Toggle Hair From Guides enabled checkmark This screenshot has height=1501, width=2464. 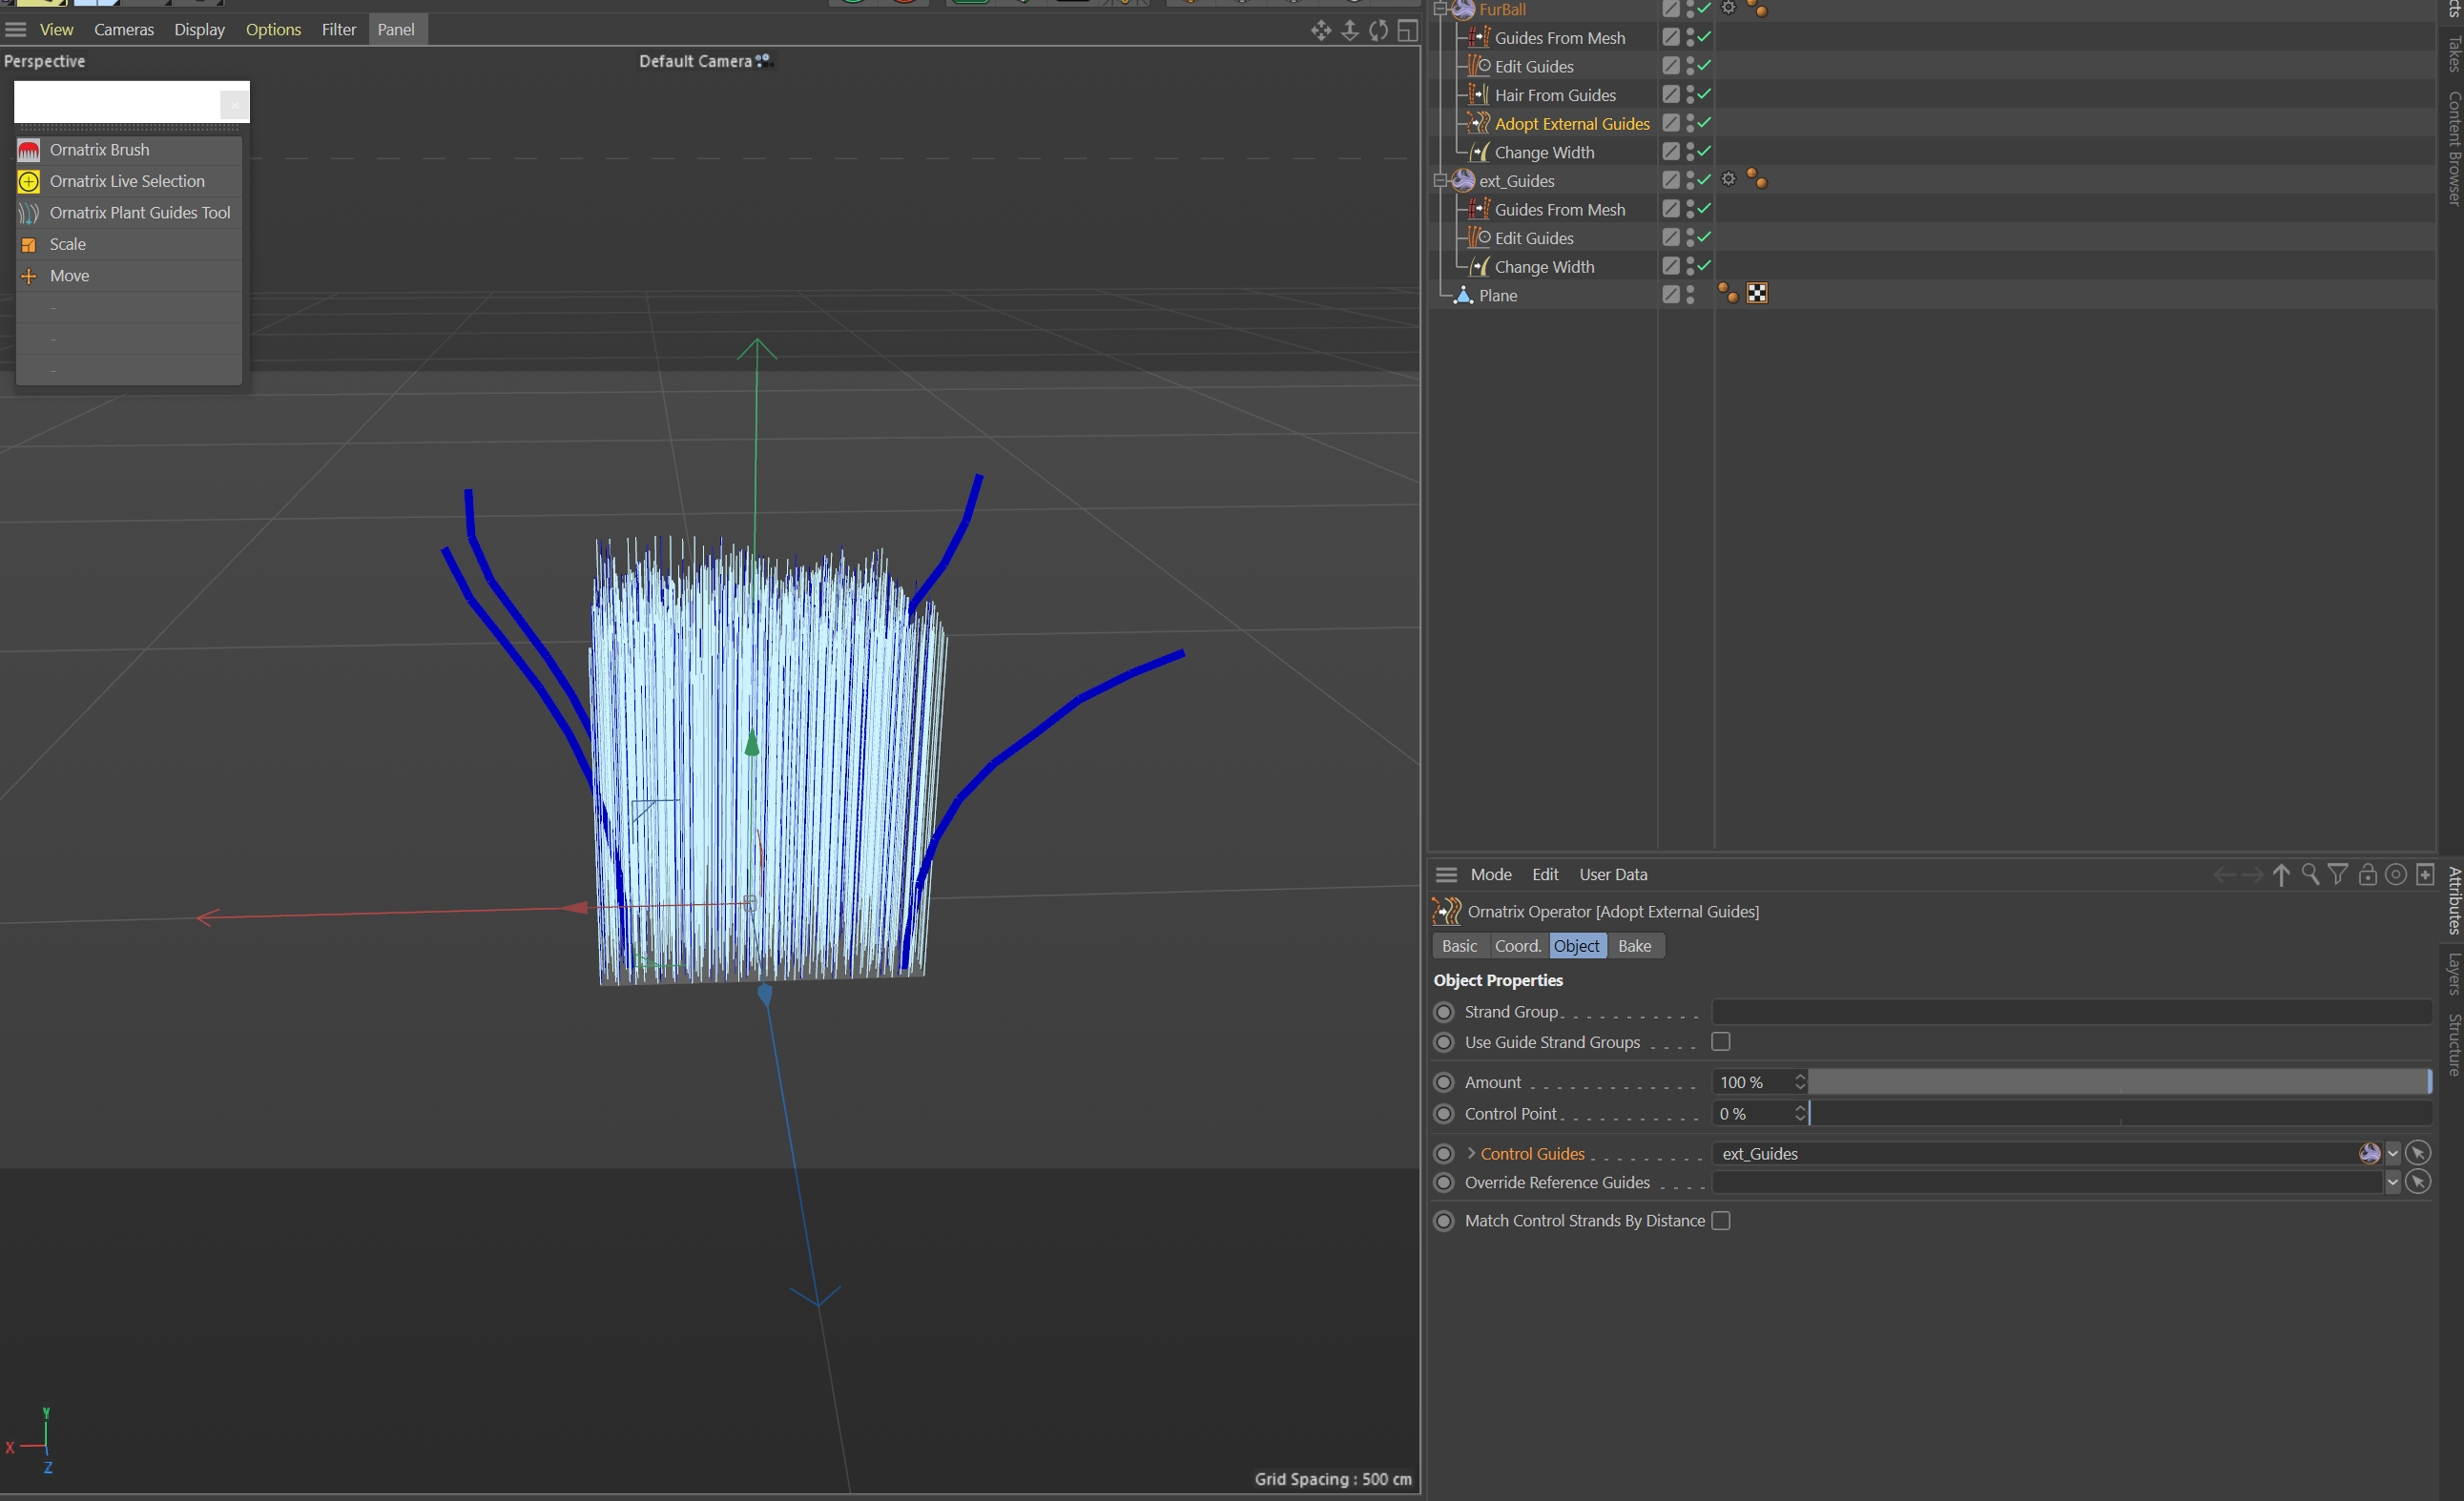pos(1704,95)
